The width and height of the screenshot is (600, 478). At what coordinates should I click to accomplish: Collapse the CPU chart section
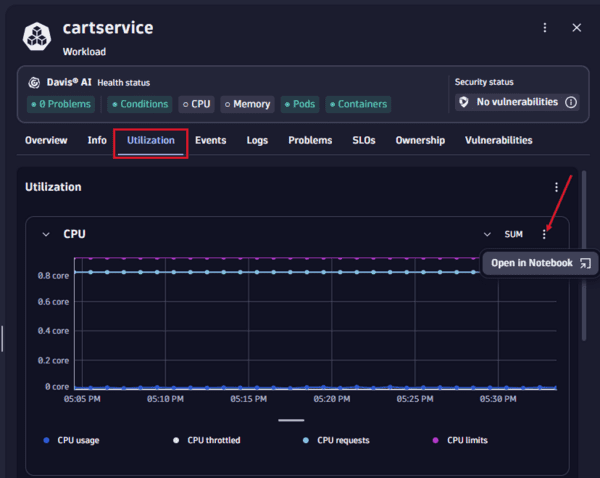tap(46, 234)
